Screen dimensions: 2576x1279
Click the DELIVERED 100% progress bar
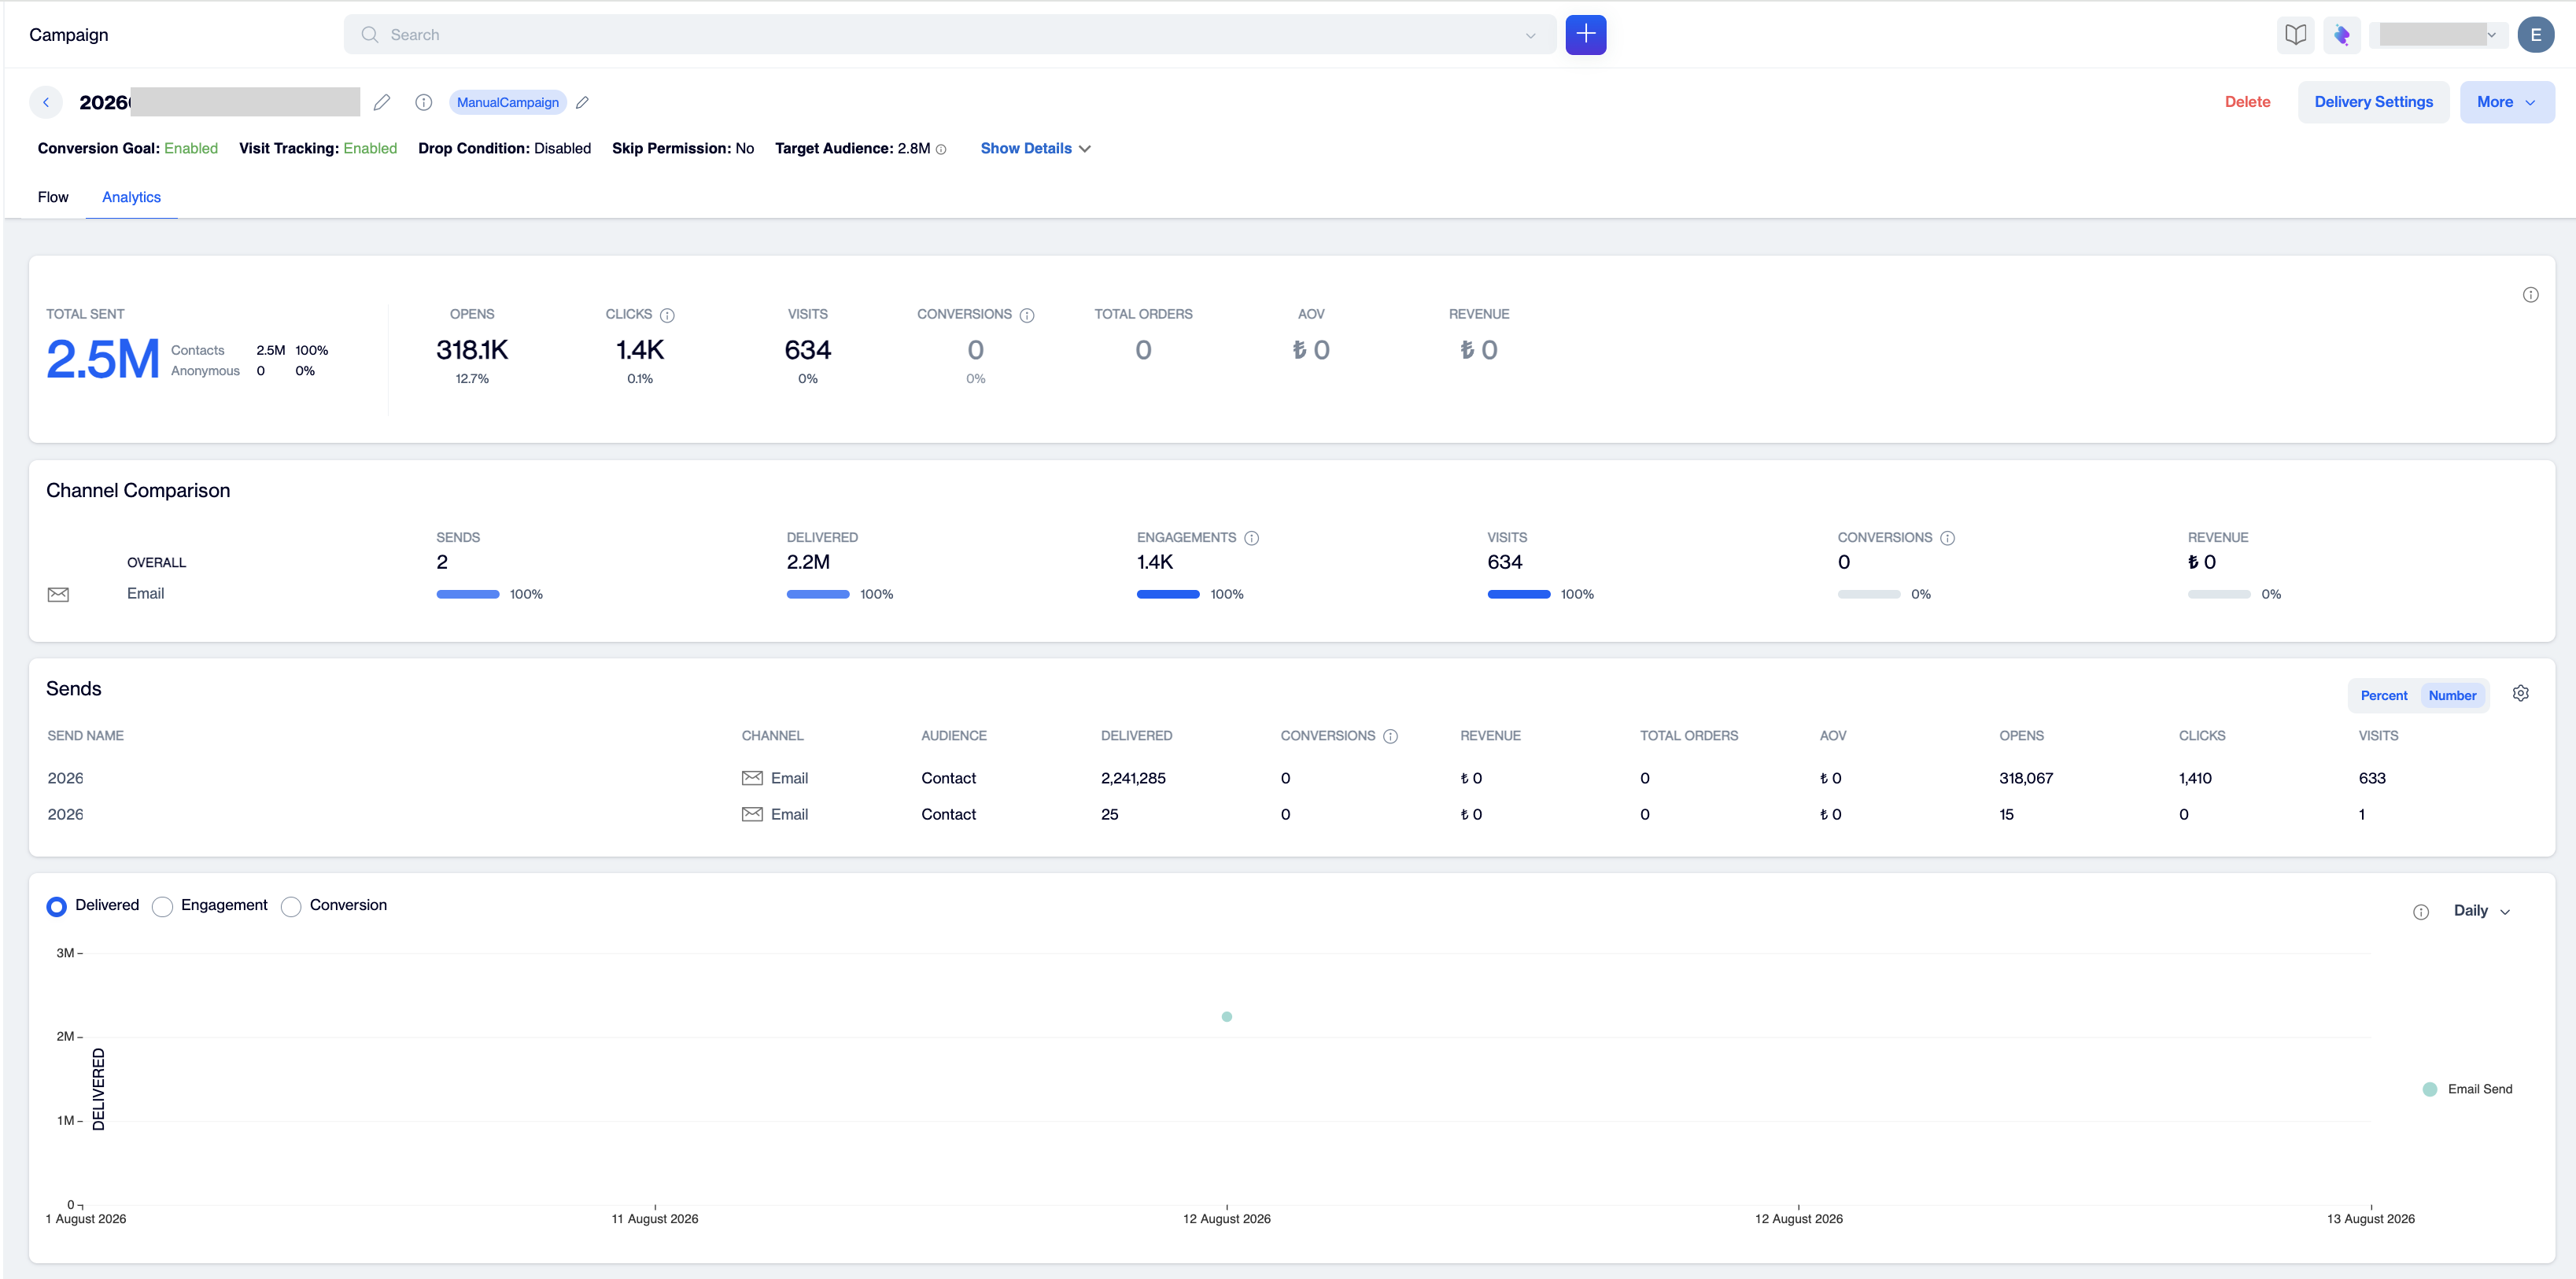pos(818,595)
